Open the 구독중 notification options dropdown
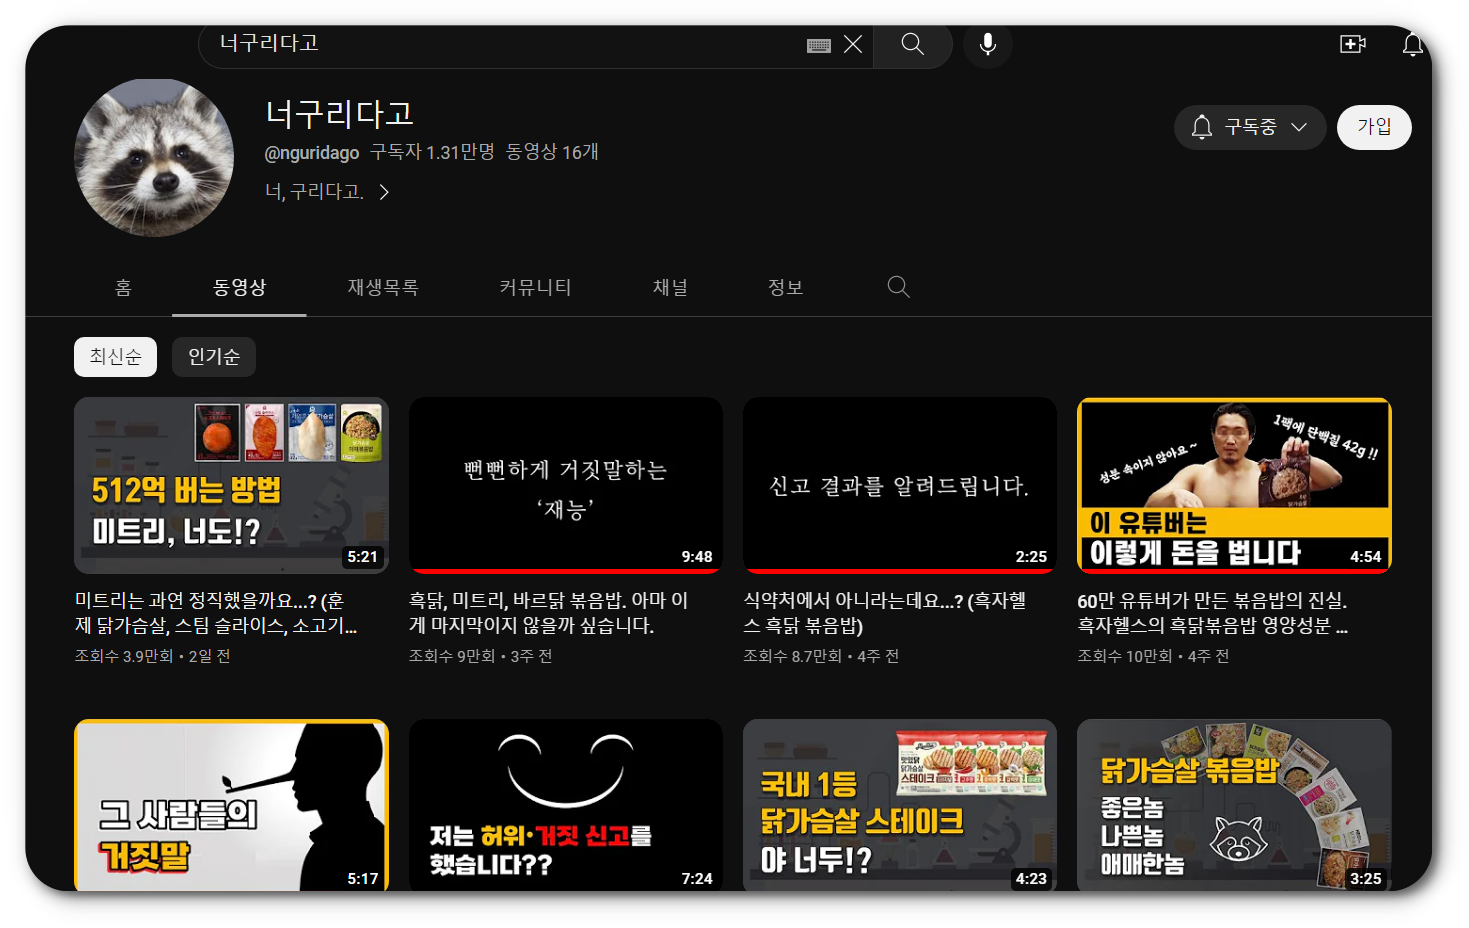Viewport: 1469px width, 928px height. pos(1300,127)
